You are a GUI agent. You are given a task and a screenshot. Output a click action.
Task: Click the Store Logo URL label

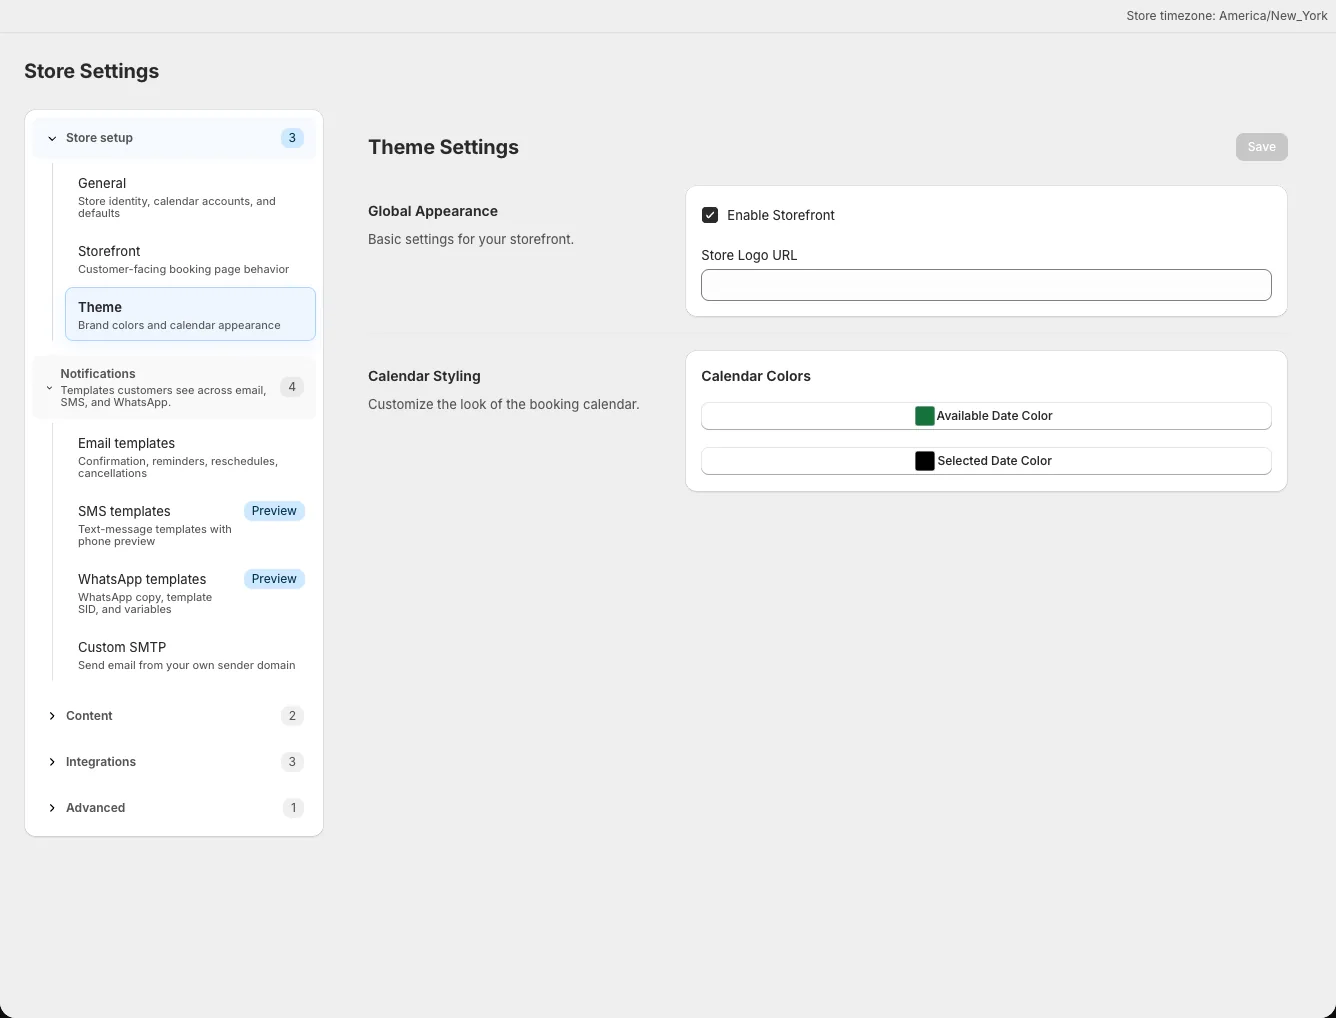(749, 255)
